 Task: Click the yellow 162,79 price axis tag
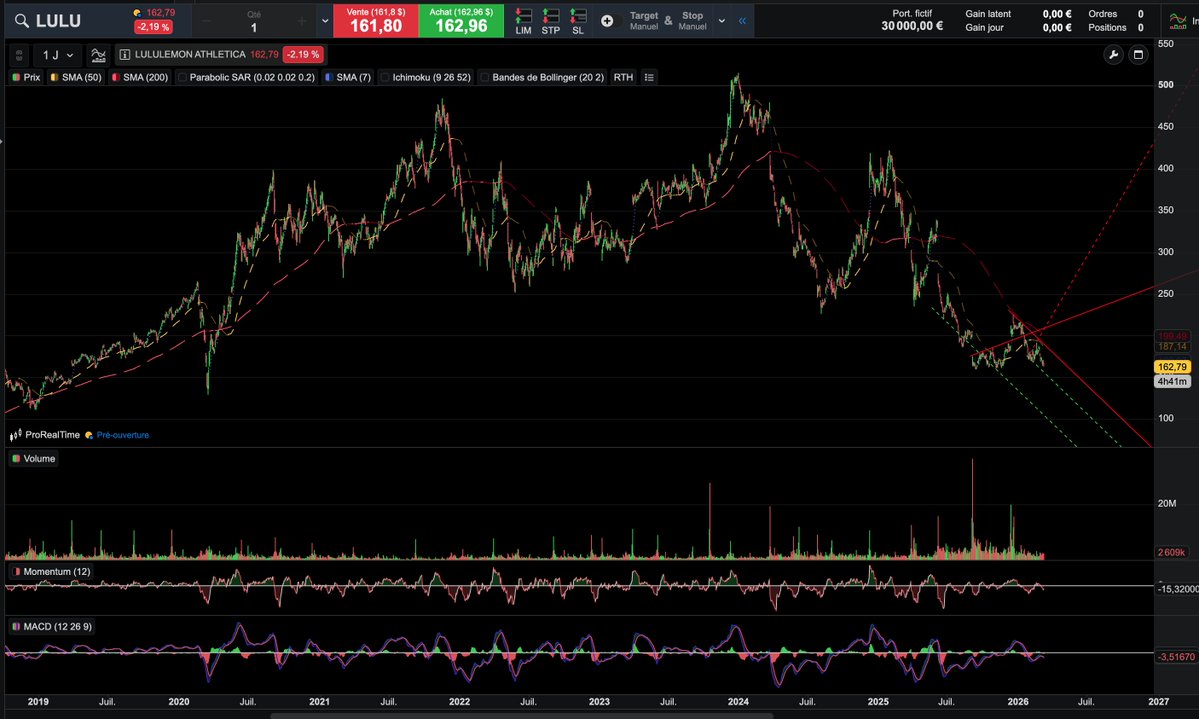click(1171, 366)
